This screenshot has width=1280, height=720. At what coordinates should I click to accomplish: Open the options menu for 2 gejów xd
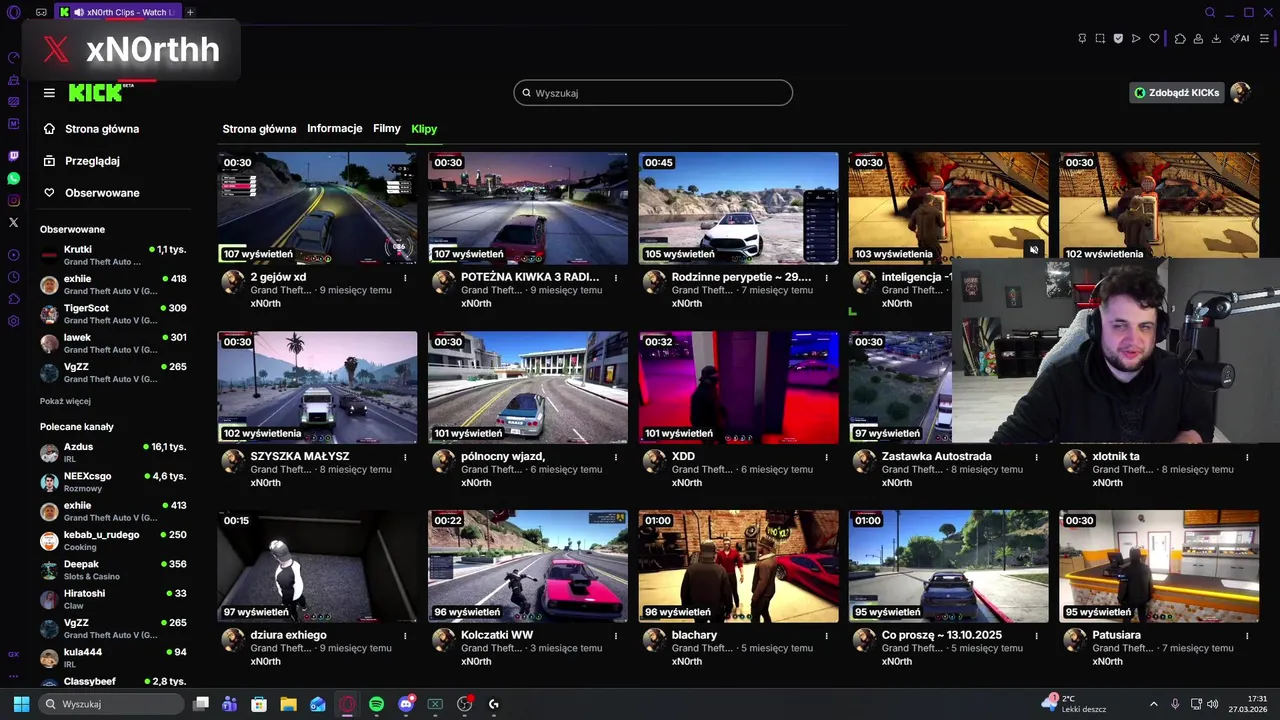click(x=405, y=277)
